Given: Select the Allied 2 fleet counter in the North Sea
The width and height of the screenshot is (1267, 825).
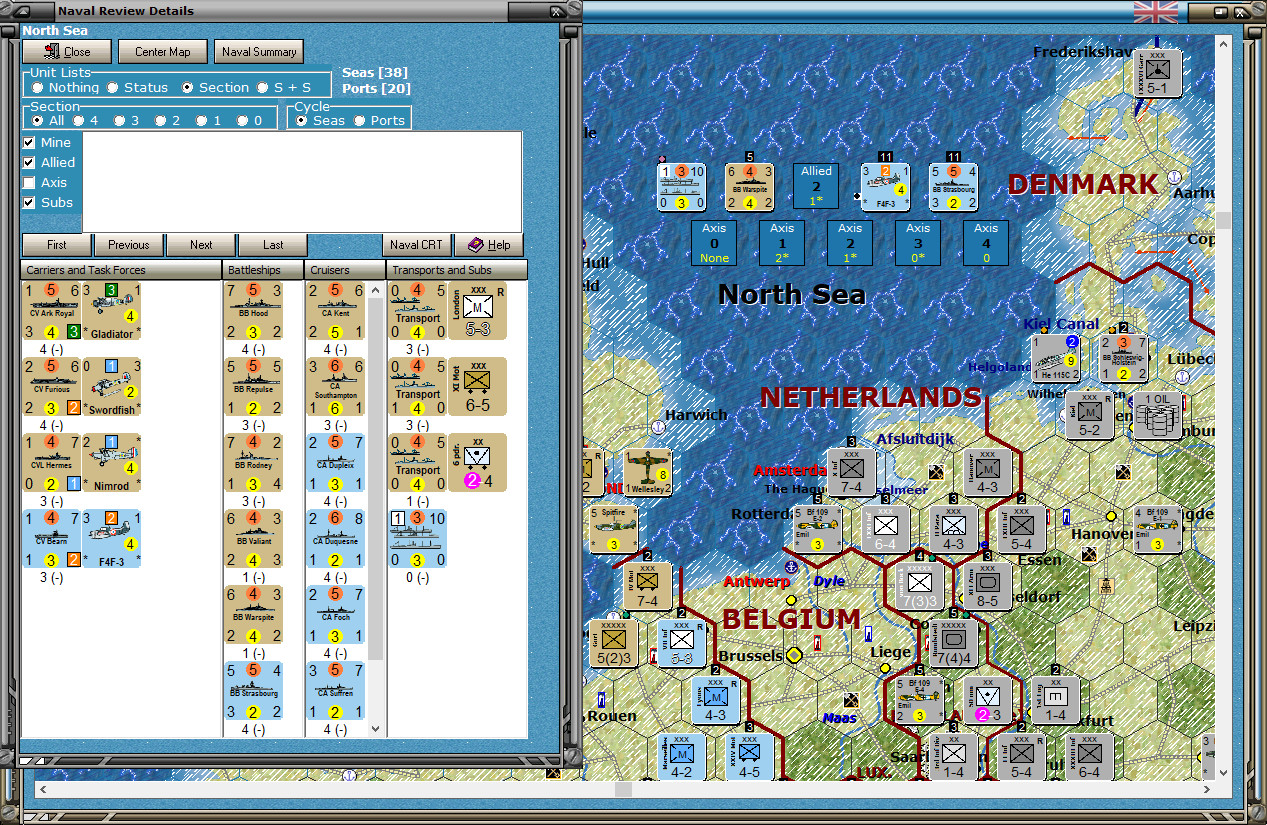Looking at the screenshot, I should [814, 186].
